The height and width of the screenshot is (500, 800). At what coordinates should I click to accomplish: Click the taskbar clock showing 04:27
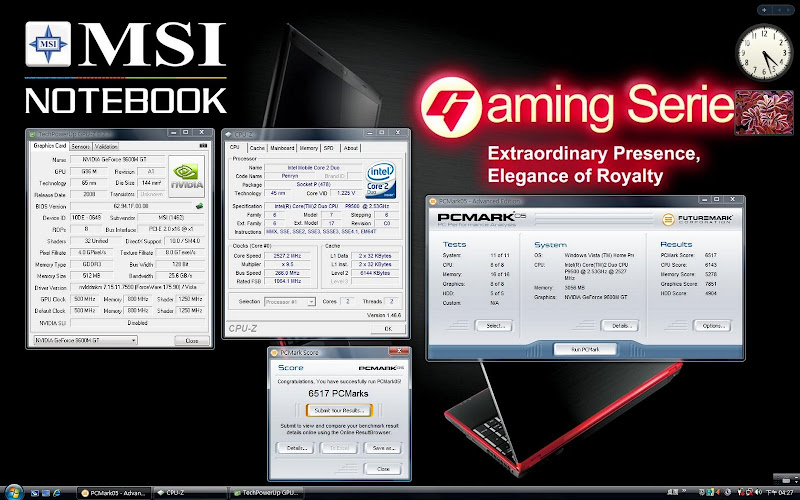click(782, 492)
